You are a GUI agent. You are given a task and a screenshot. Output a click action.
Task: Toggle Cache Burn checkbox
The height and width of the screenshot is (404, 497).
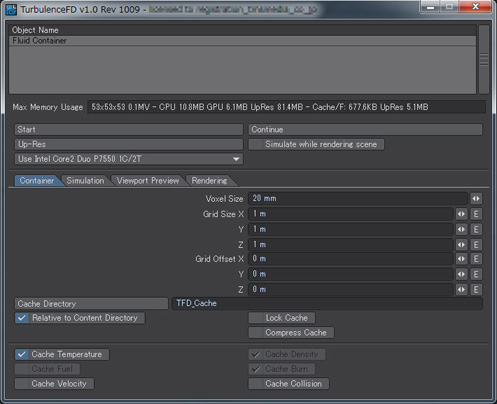[x=282, y=369]
